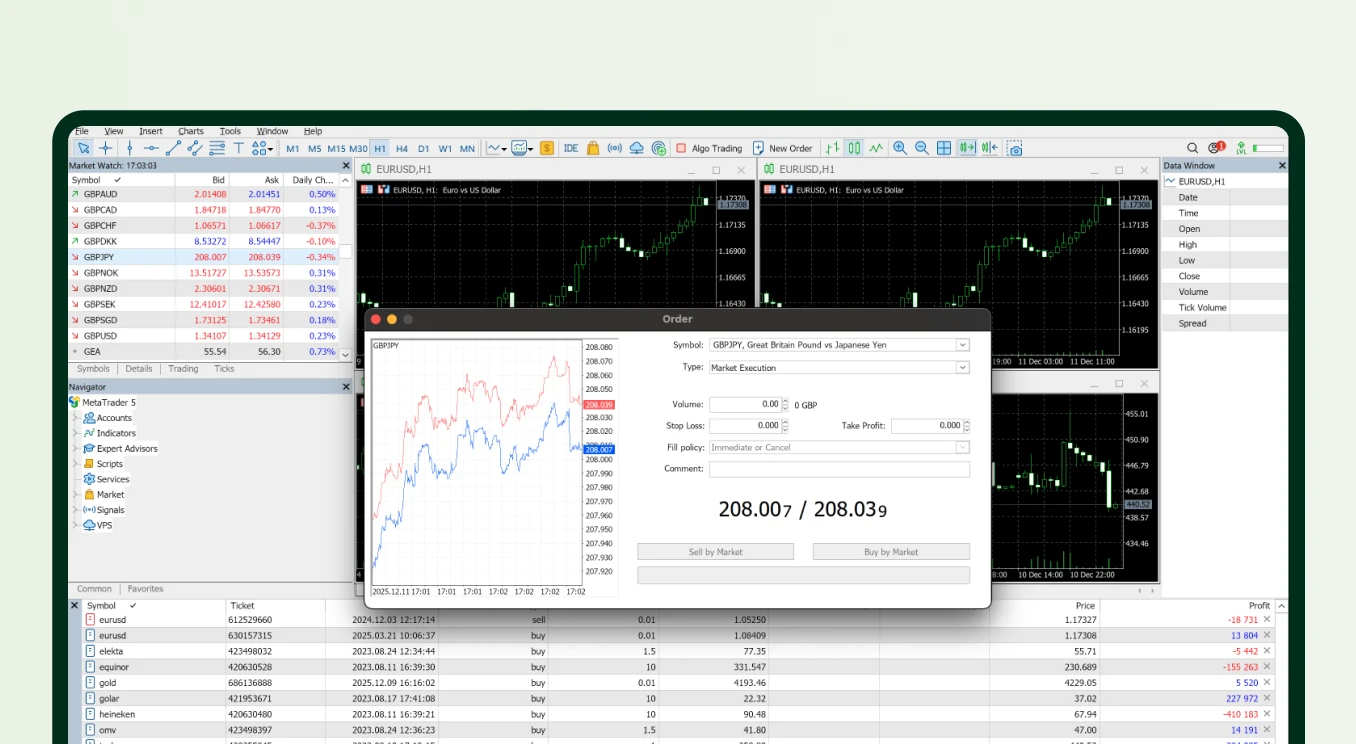Select the Trendline drawing tool
This screenshot has height=744, width=1356.
[x=172, y=147]
